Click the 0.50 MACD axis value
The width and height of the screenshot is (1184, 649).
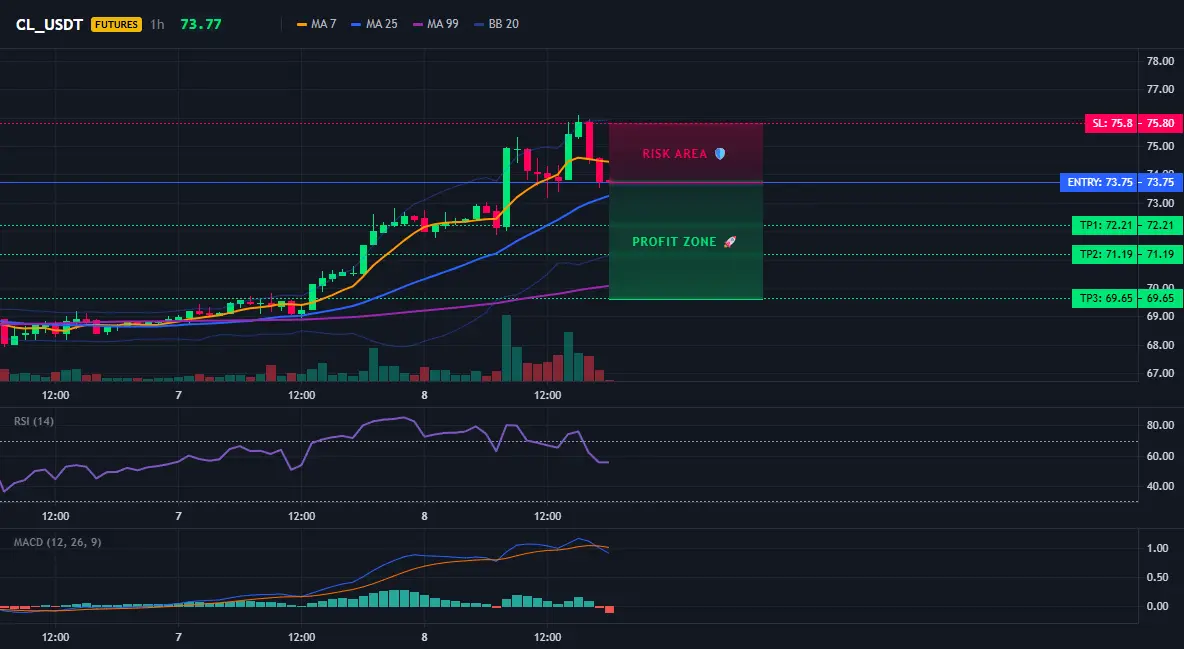pos(1158,577)
